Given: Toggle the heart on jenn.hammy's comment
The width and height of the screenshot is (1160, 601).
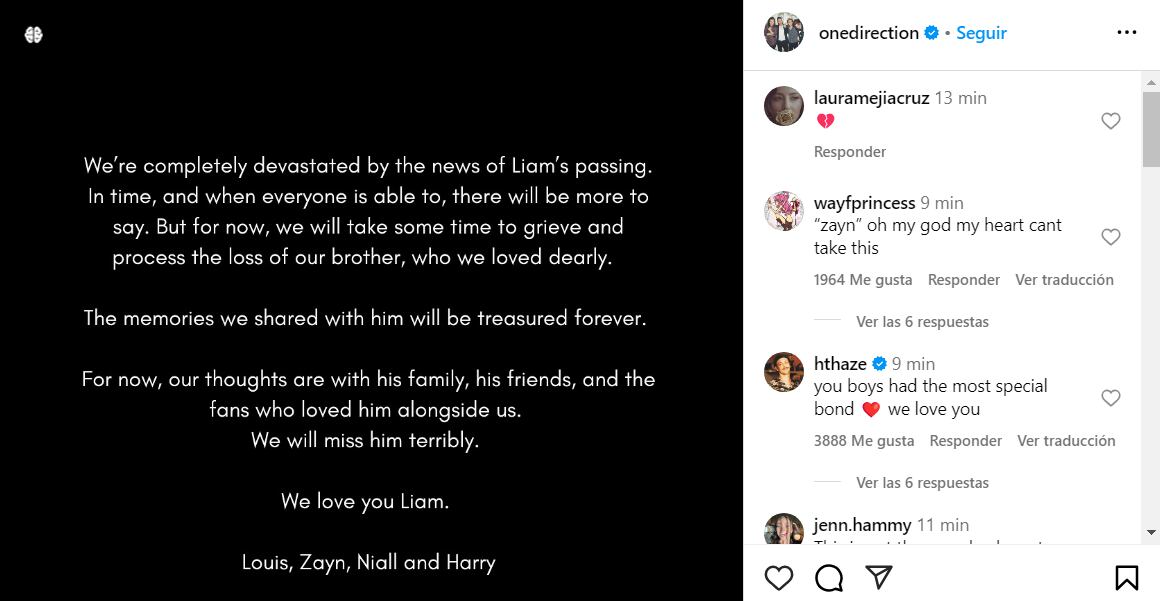Looking at the screenshot, I should click(1110, 542).
